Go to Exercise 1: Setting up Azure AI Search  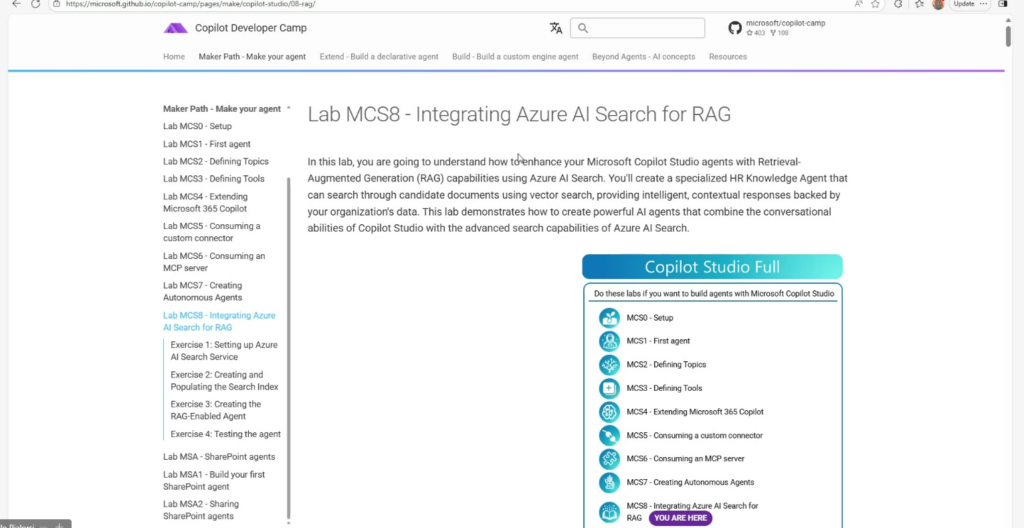(x=224, y=350)
